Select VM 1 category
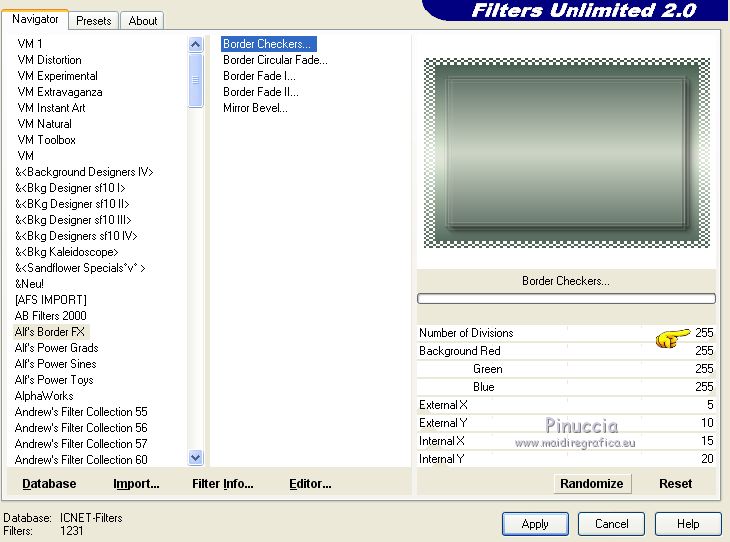The width and height of the screenshot is (730, 542). (x=30, y=44)
